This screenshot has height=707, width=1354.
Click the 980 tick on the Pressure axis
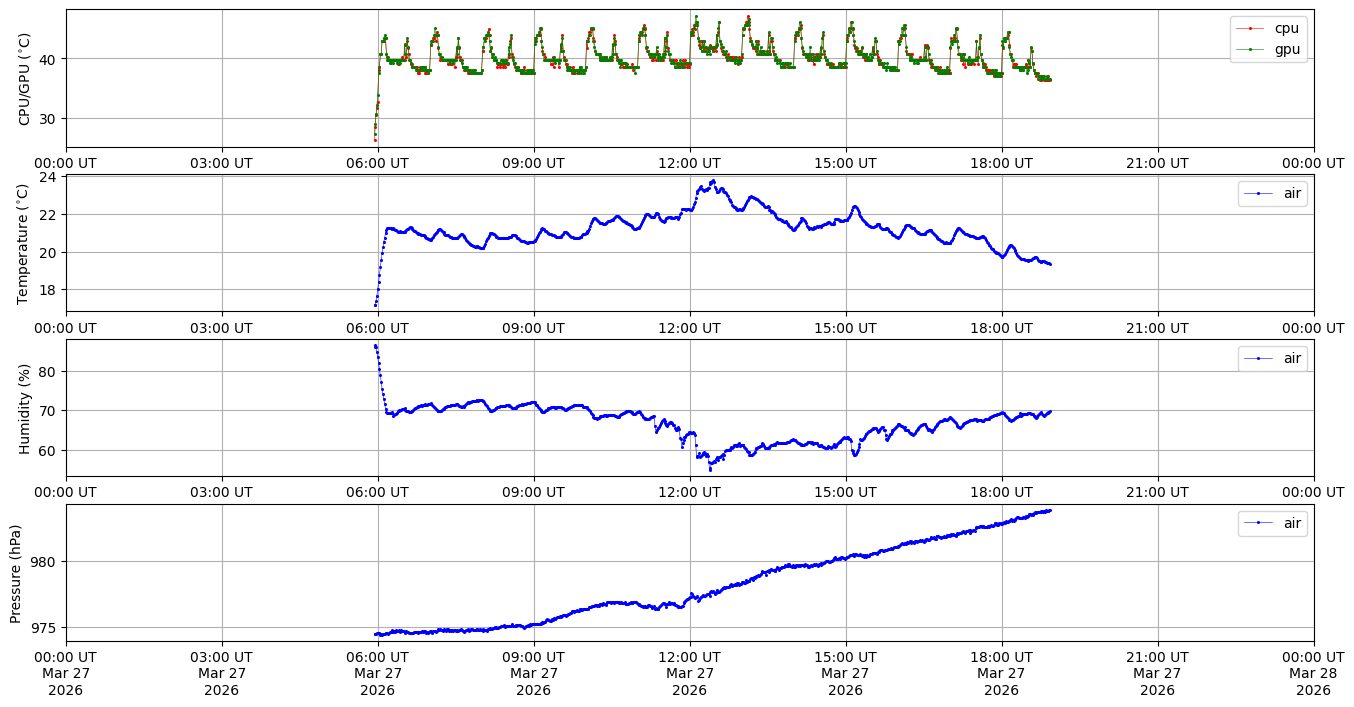(45, 561)
